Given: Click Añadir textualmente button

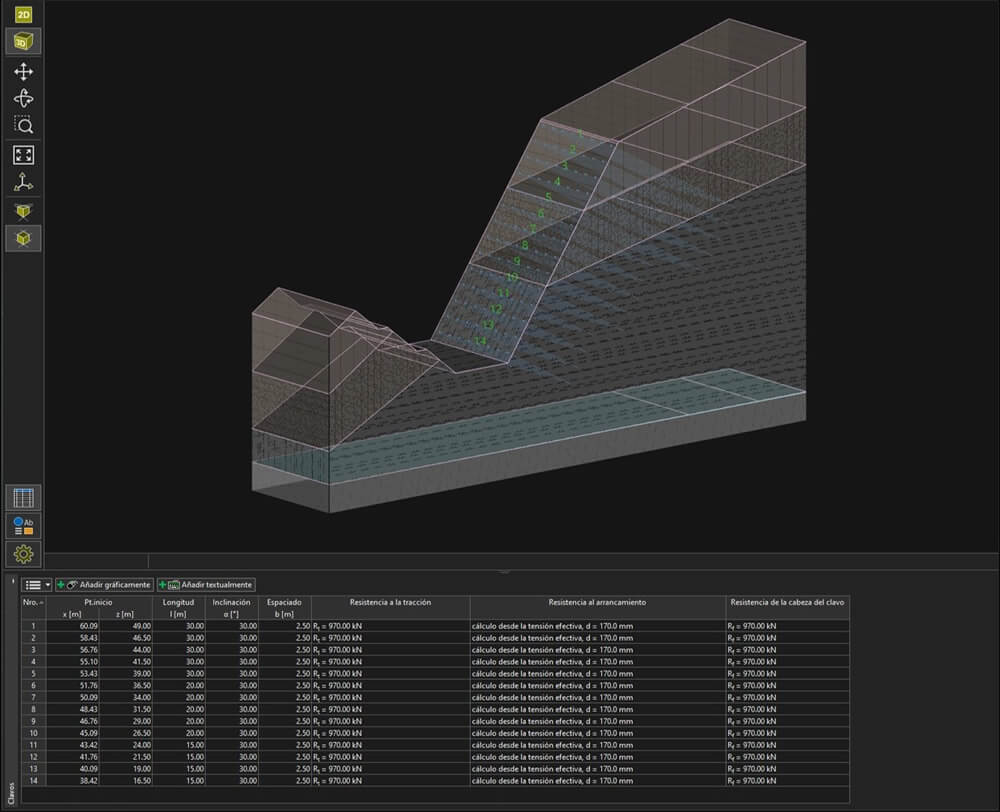Looking at the screenshot, I should [207, 585].
